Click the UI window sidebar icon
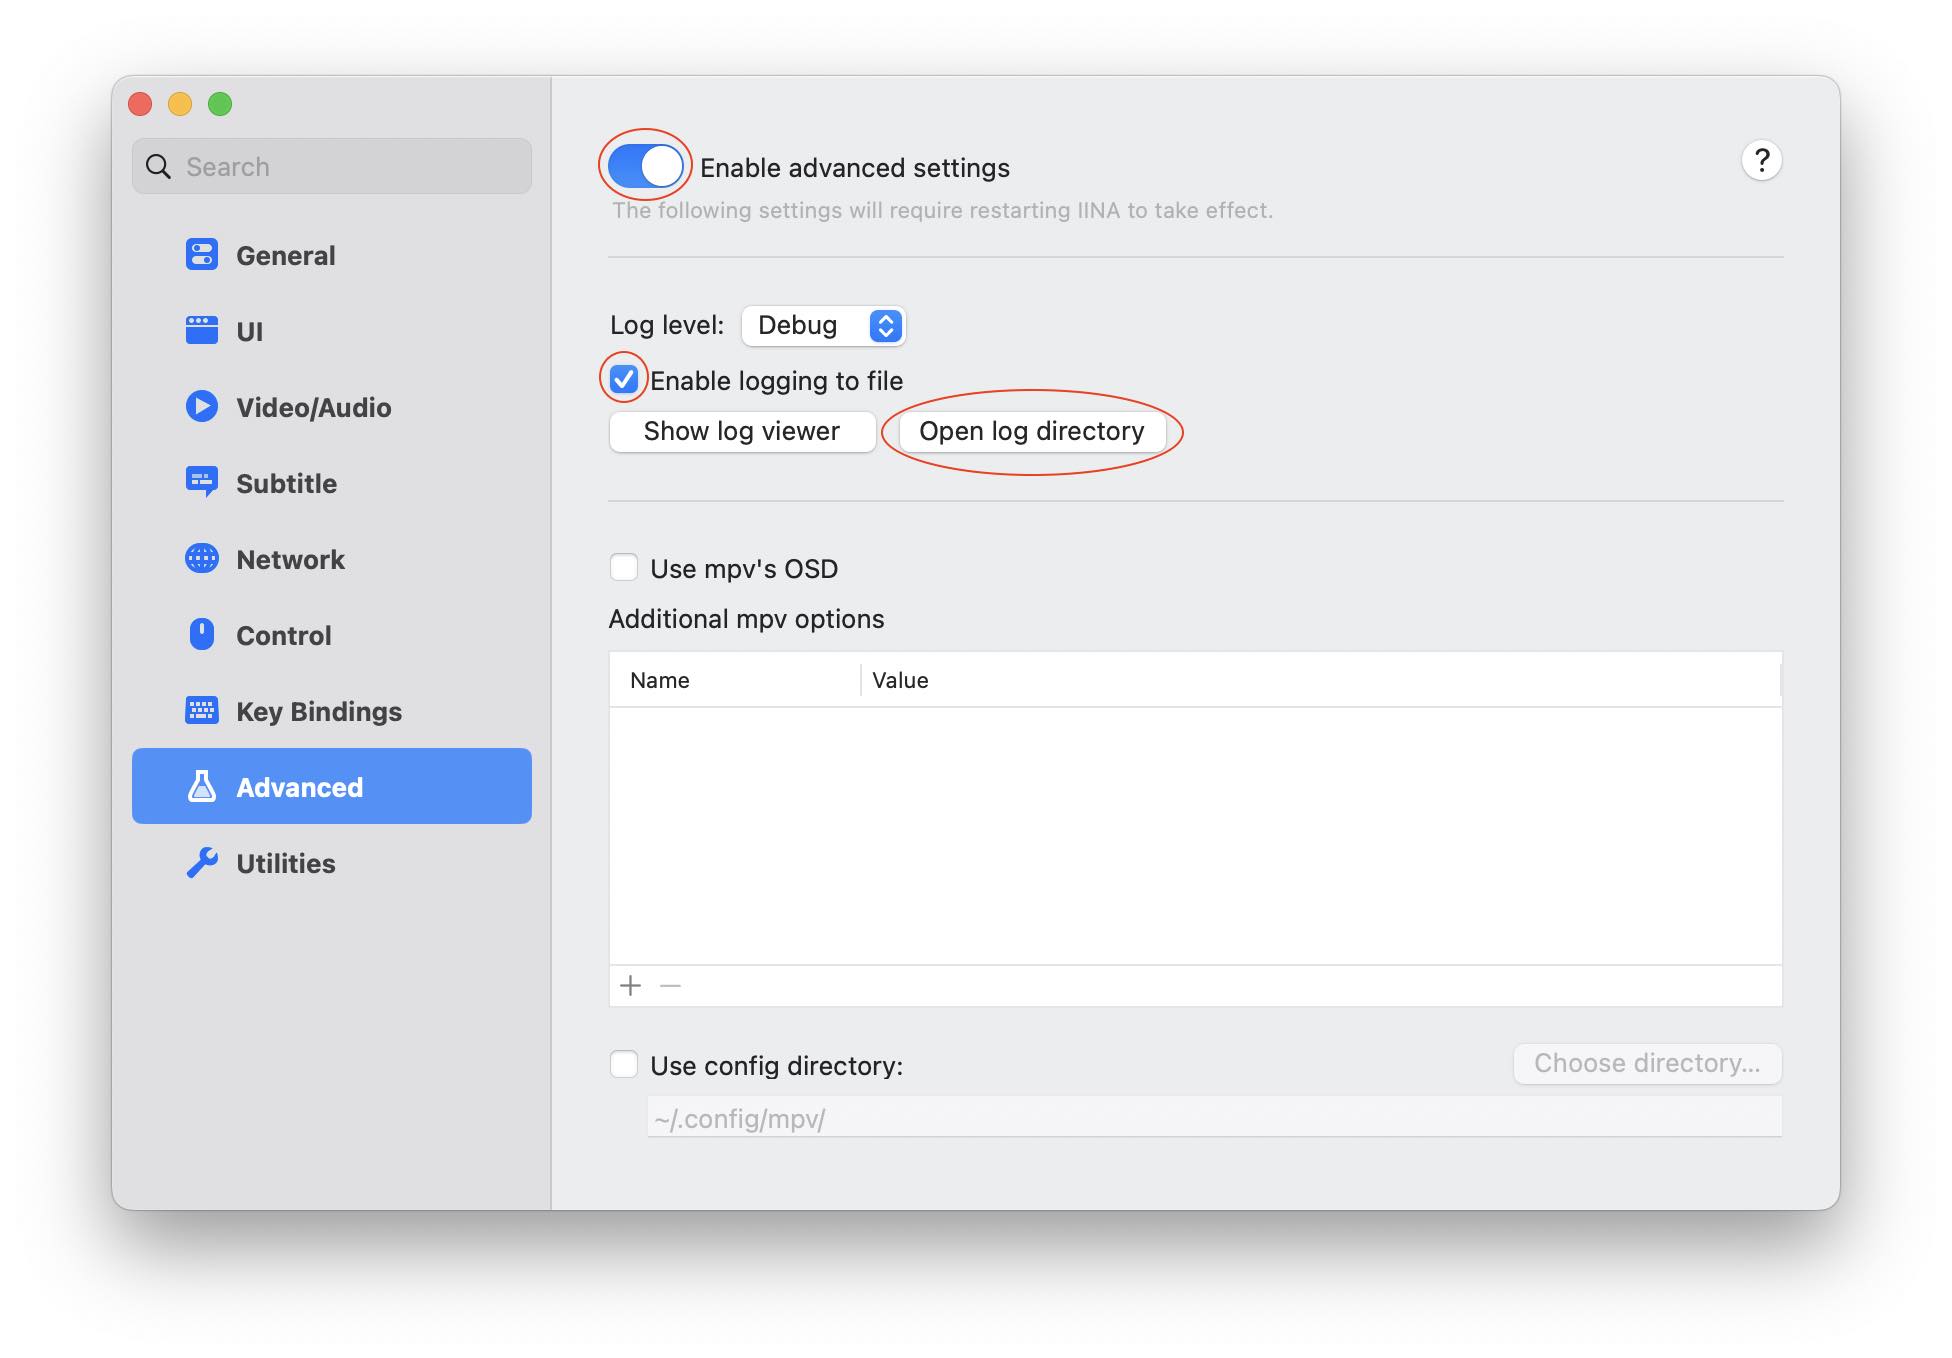 click(x=202, y=331)
